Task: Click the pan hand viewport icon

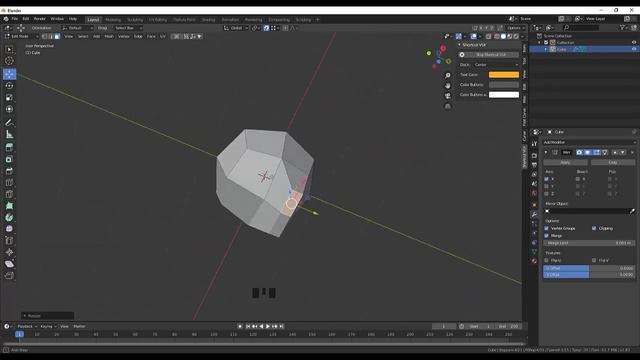Action: coord(448,86)
